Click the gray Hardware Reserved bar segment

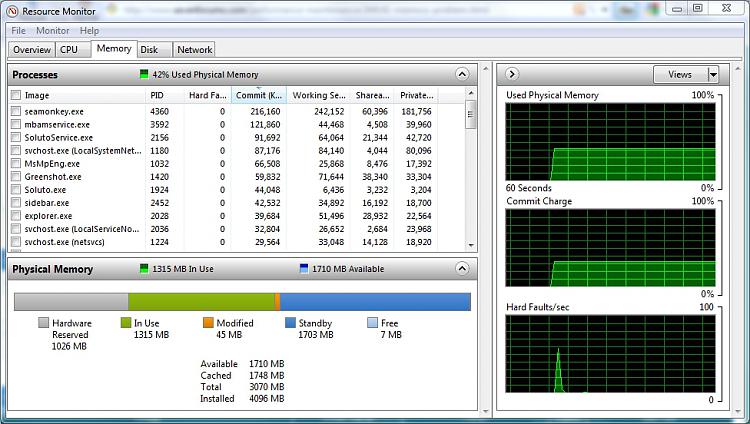pyautogui.click(x=71, y=302)
